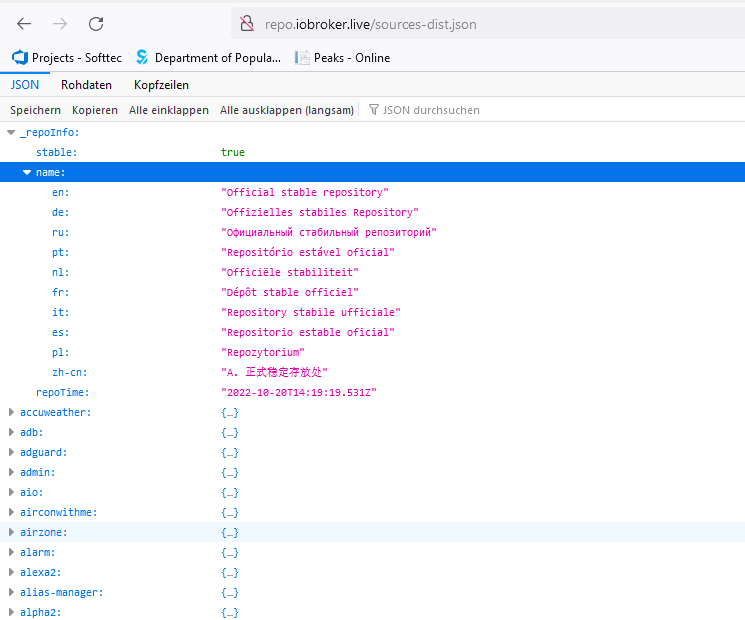
Task: Open the Projects - Softtec bookmark
Action: point(67,57)
